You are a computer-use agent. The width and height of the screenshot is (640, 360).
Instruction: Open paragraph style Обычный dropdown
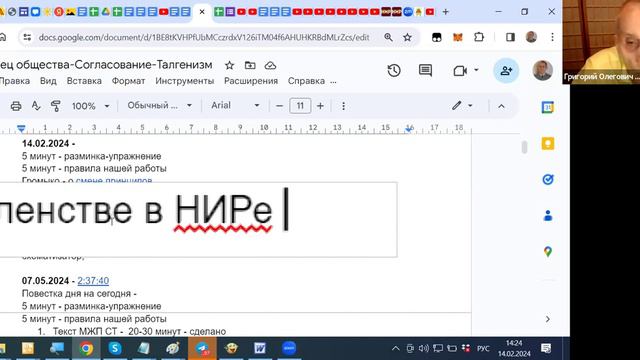tap(159, 106)
